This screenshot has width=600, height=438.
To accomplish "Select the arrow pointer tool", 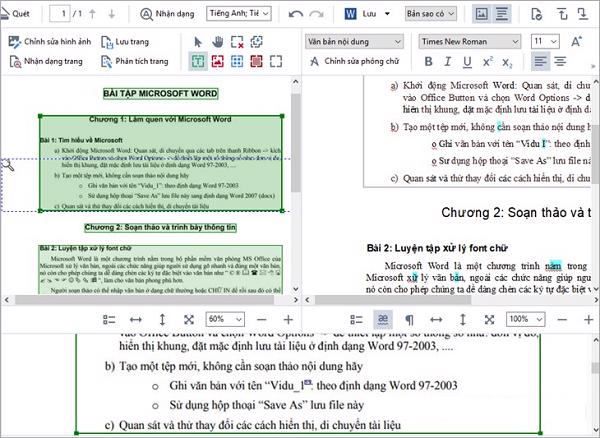I will [x=198, y=42].
